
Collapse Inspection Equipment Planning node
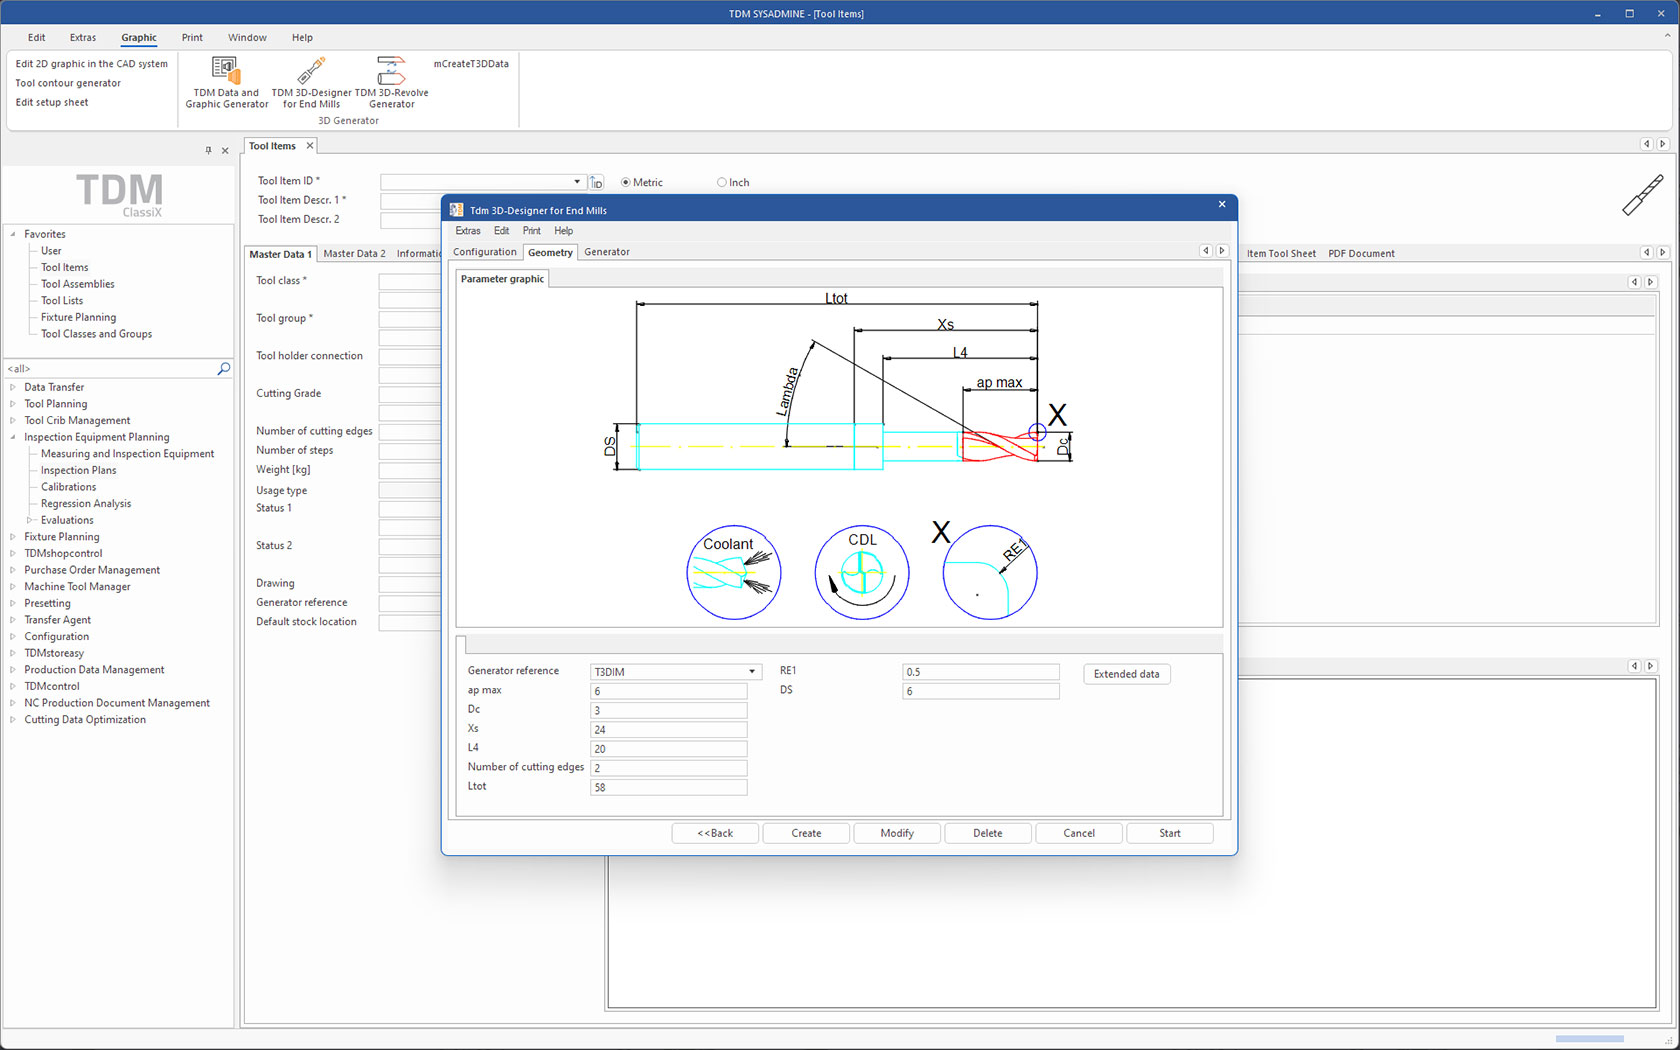tap(13, 437)
